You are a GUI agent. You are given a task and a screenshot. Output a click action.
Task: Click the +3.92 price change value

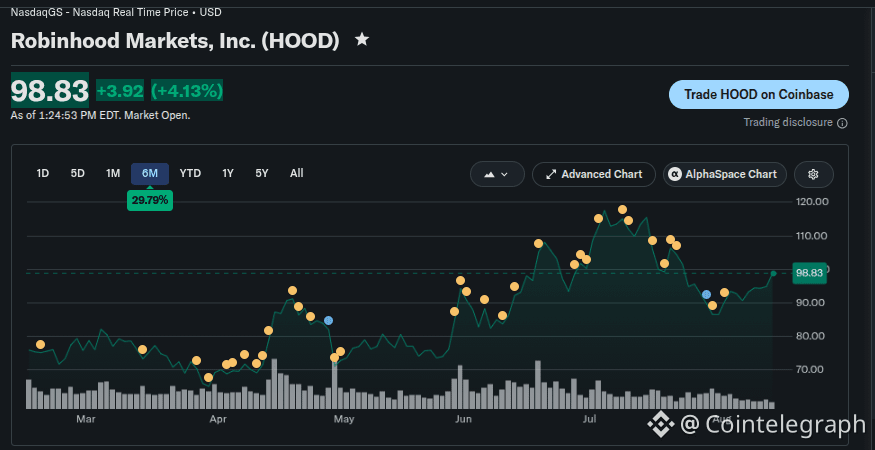[x=120, y=90]
